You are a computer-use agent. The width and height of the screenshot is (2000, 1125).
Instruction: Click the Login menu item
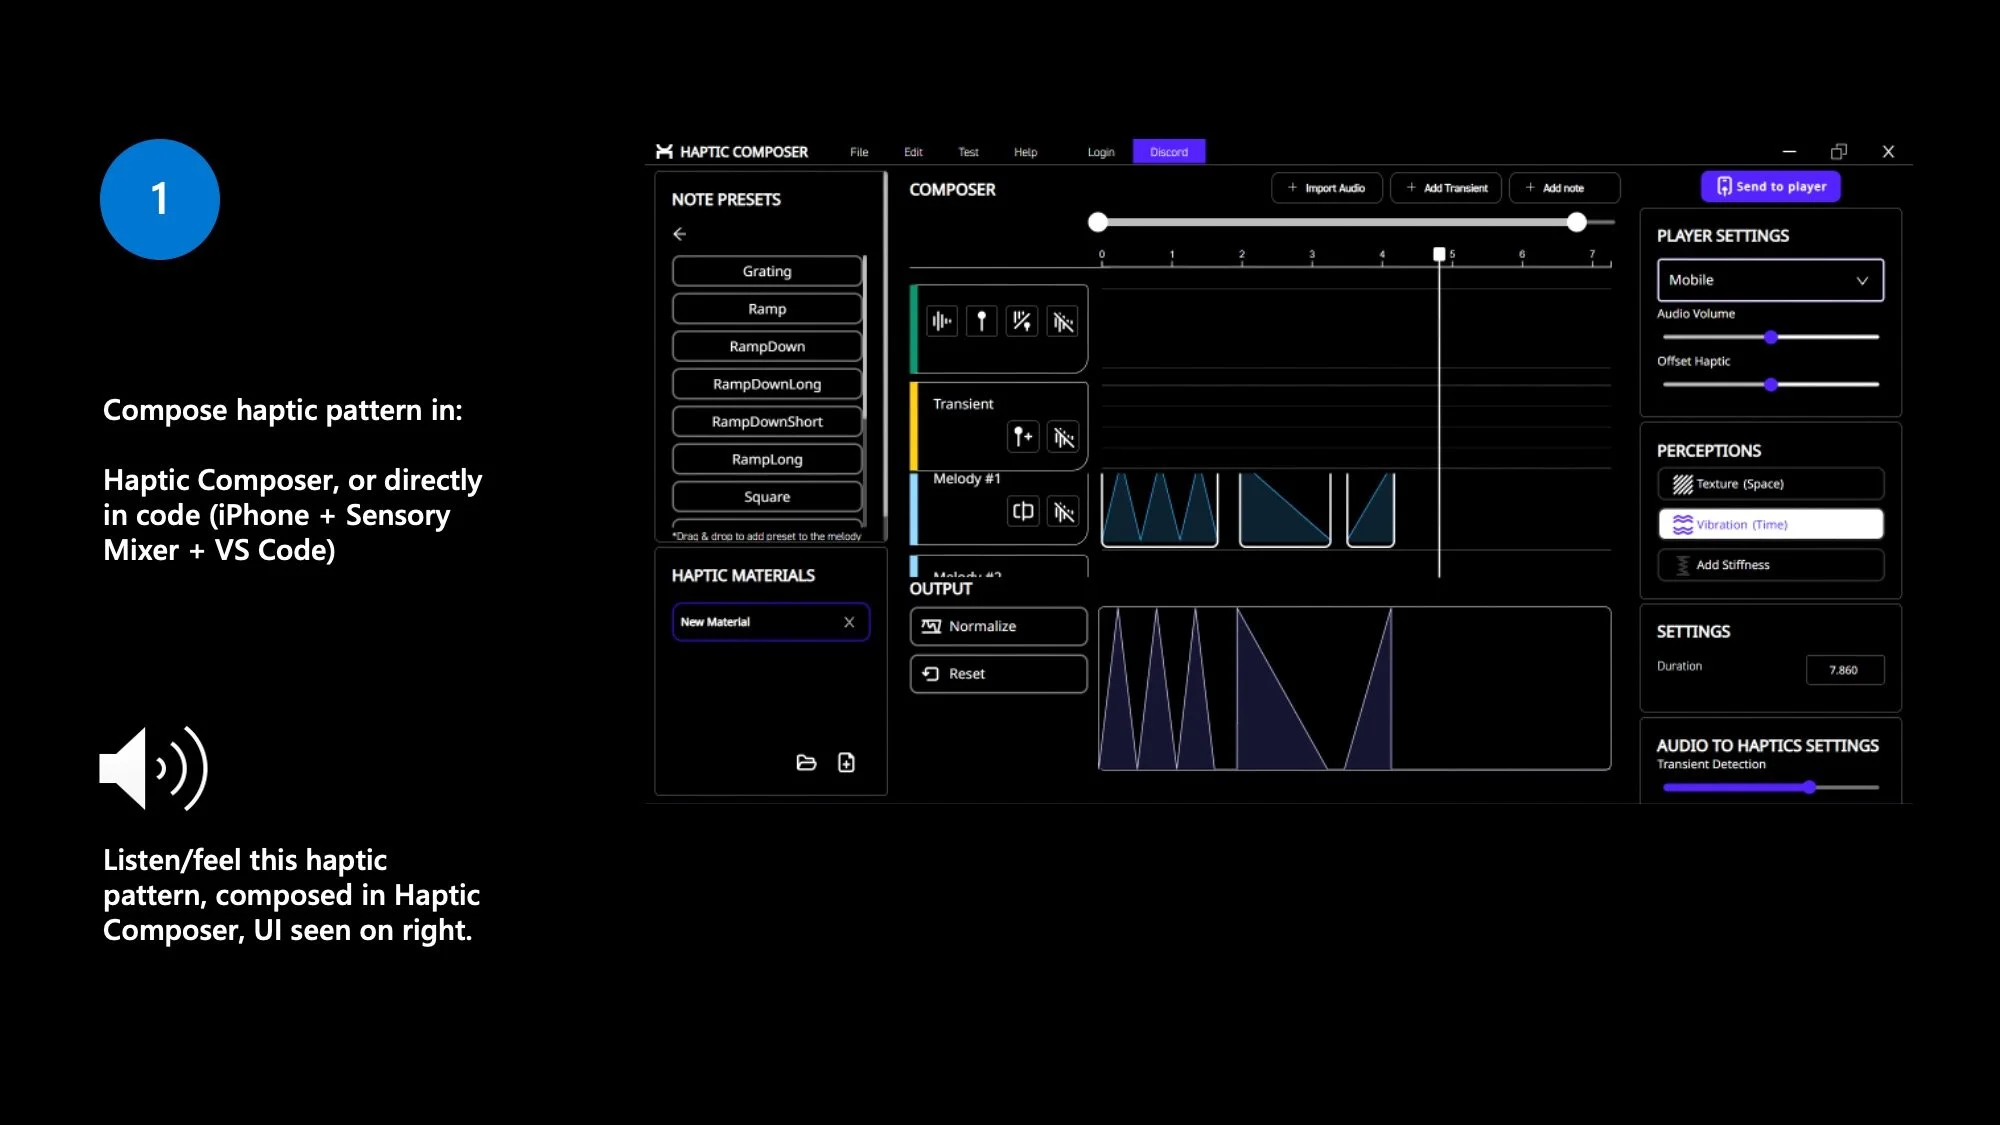click(1101, 152)
